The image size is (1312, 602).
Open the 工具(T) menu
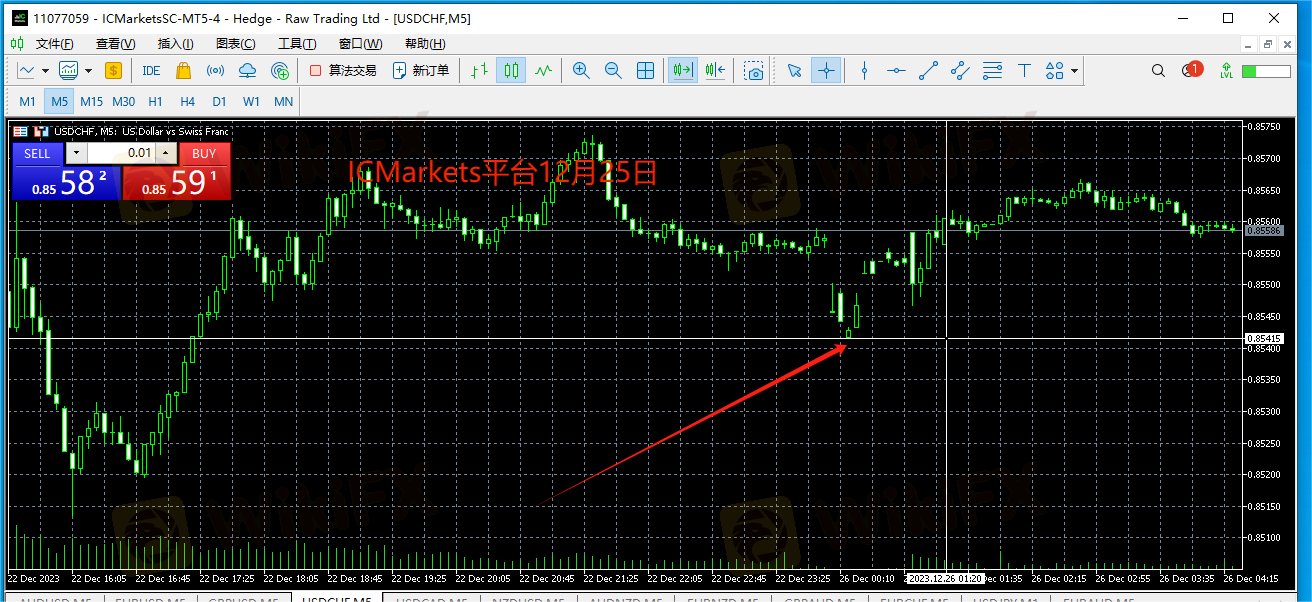[x=297, y=43]
